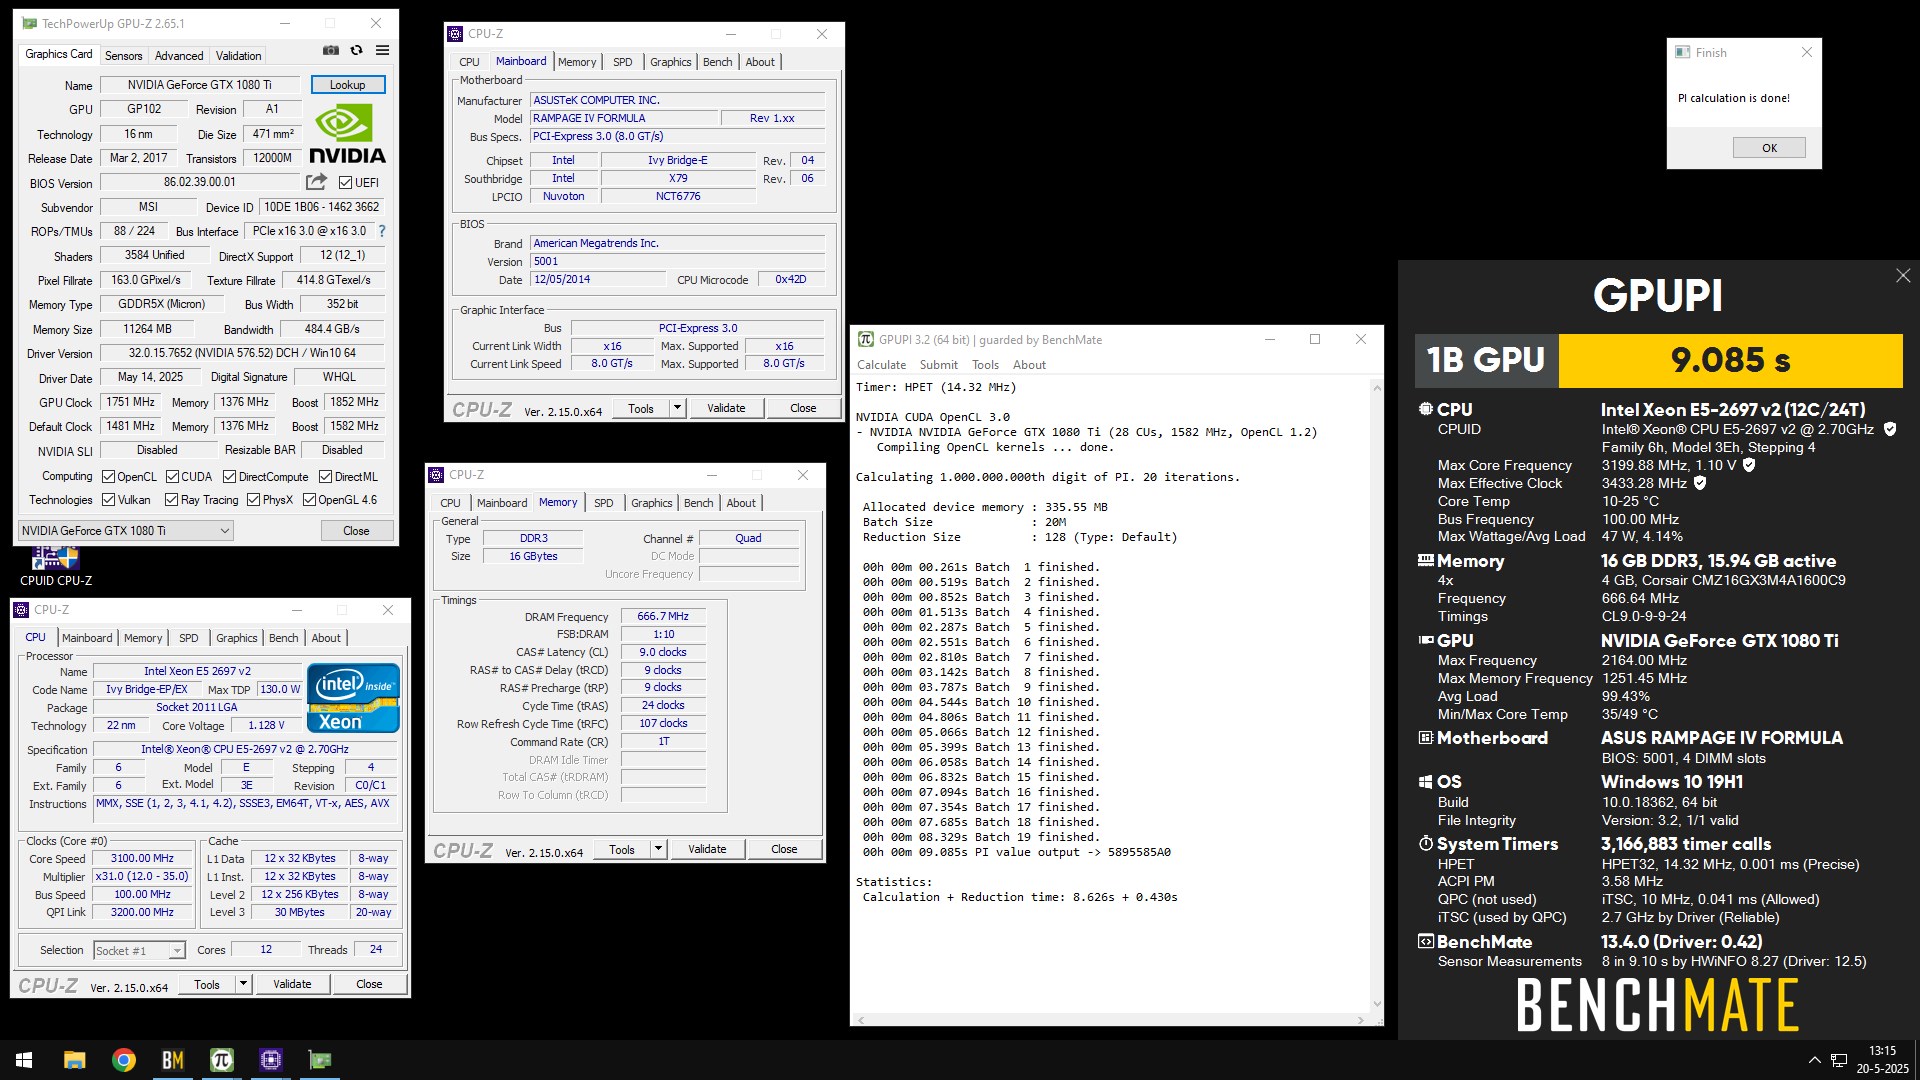The width and height of the screenshot is (1920, 1080).
Task: Click the Tools button in CPU-Z CPU window
Action: (x=207, y=984)
